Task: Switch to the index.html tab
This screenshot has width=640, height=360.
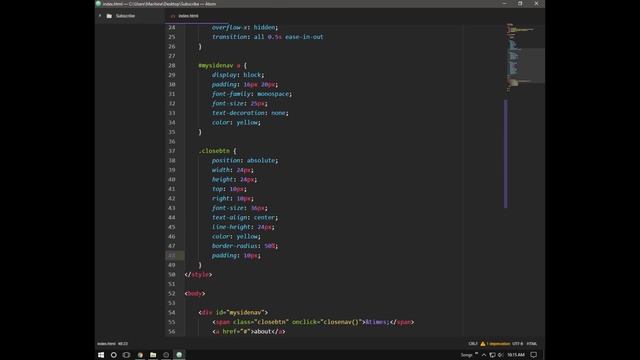Action: click(x=189, y=16)
